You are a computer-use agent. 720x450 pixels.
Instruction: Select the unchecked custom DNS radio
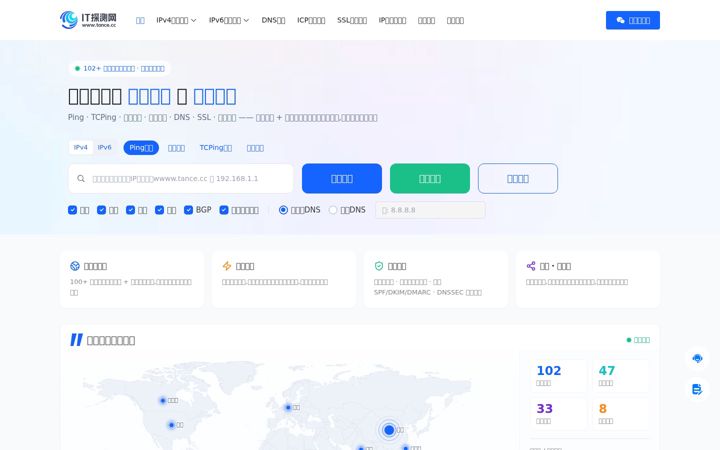(333, 210)
